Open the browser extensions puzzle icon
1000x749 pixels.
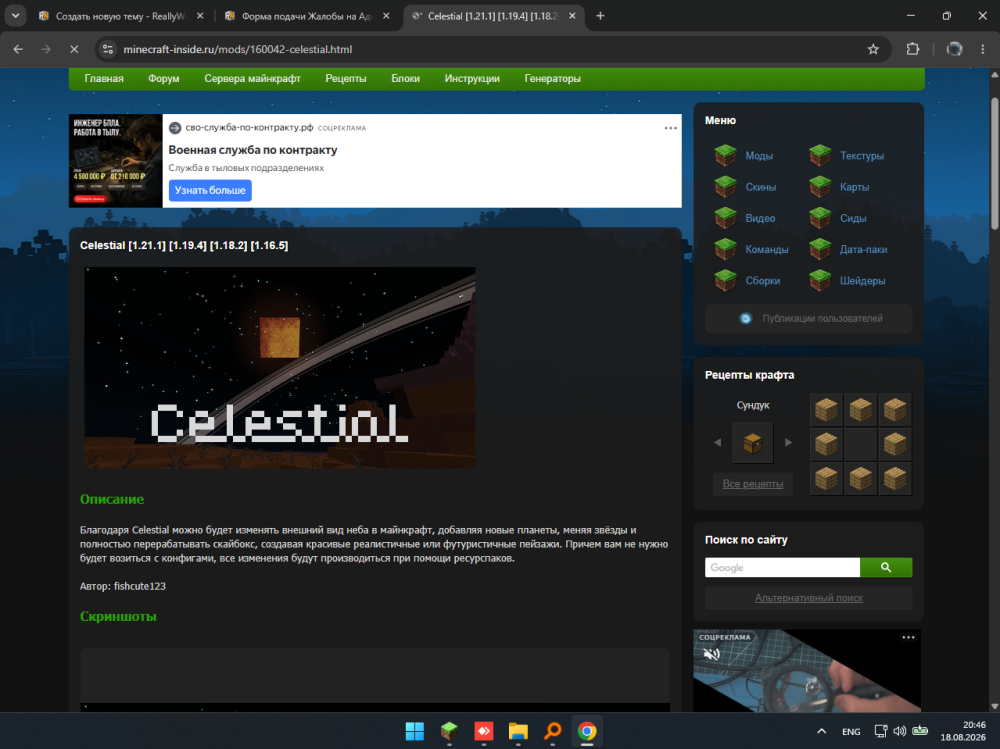point(913,49)
